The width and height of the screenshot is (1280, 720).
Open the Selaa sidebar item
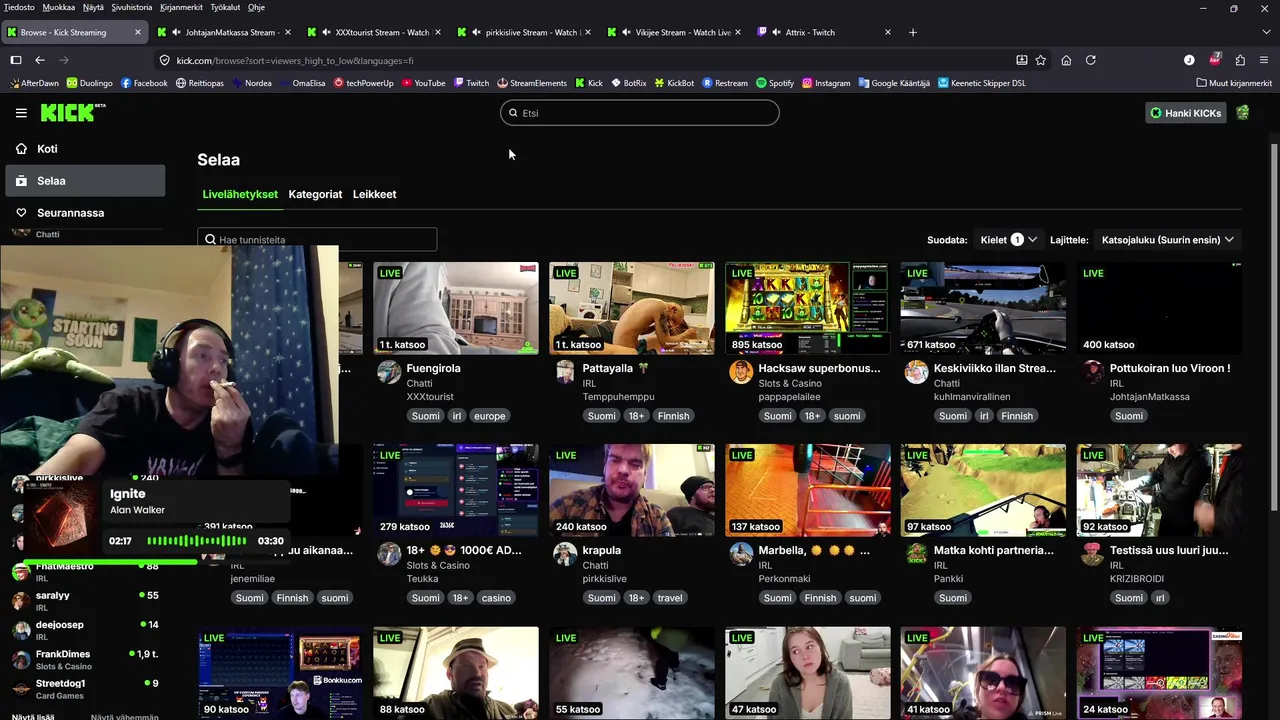pyautogui.click(x=85, y=181)
